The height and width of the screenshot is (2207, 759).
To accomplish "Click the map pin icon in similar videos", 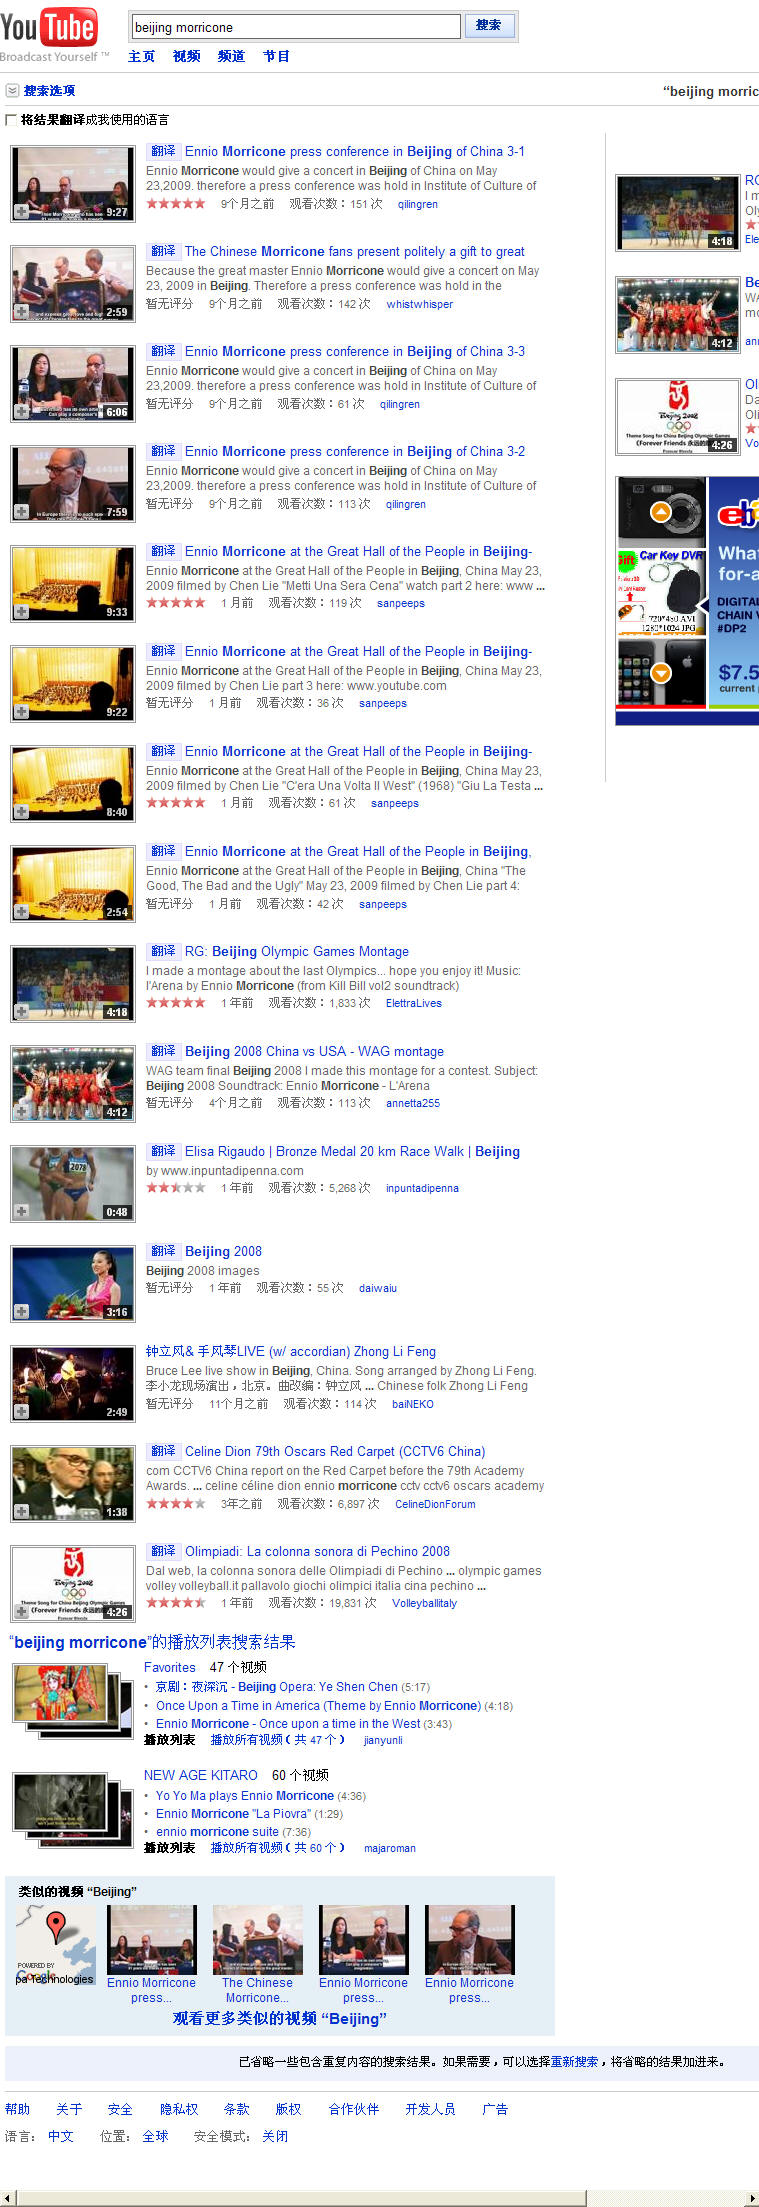I will click(57, 1927).
